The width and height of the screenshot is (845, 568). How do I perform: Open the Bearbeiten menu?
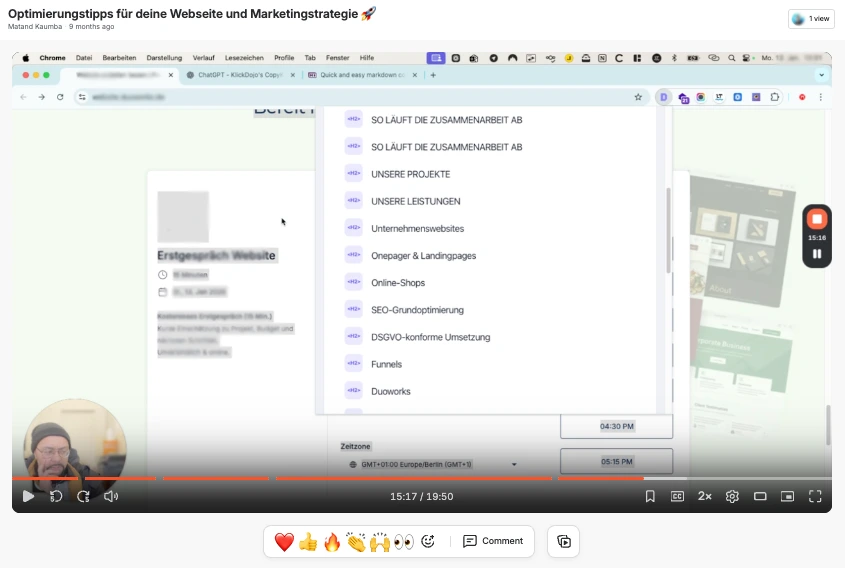[x=119, y=58]
